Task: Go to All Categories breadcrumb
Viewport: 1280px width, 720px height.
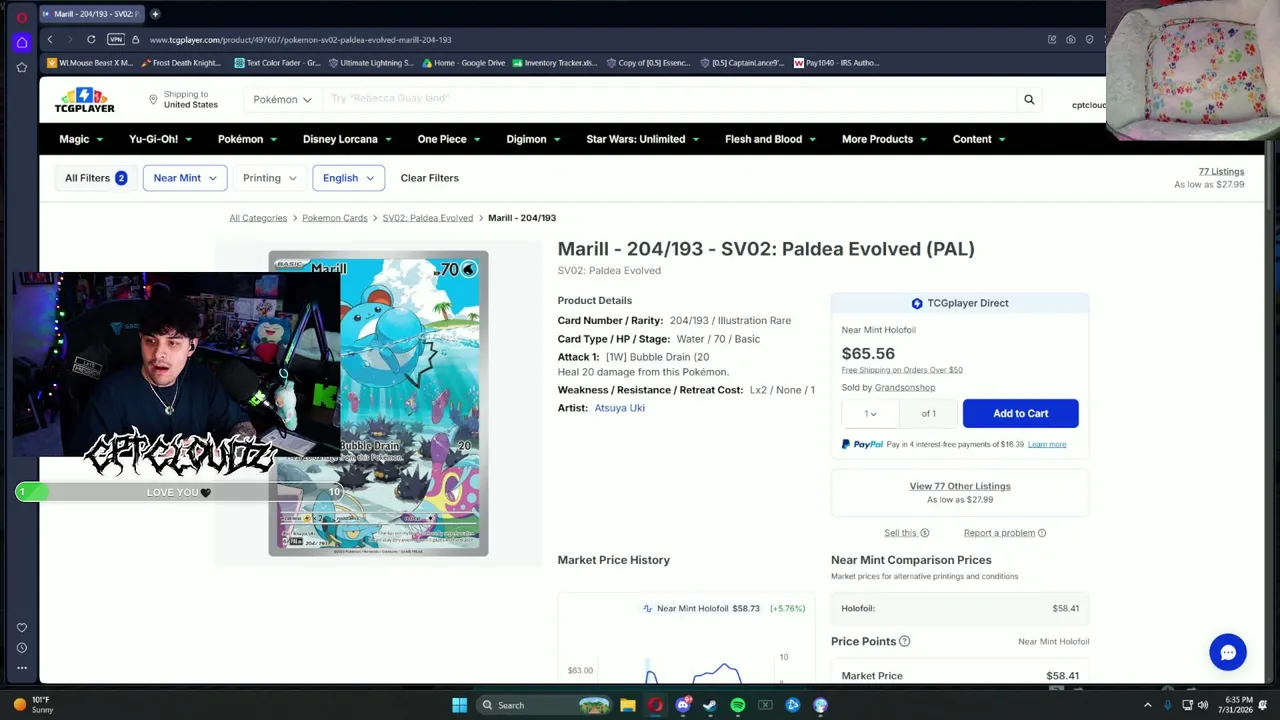Action: point(258,218)
